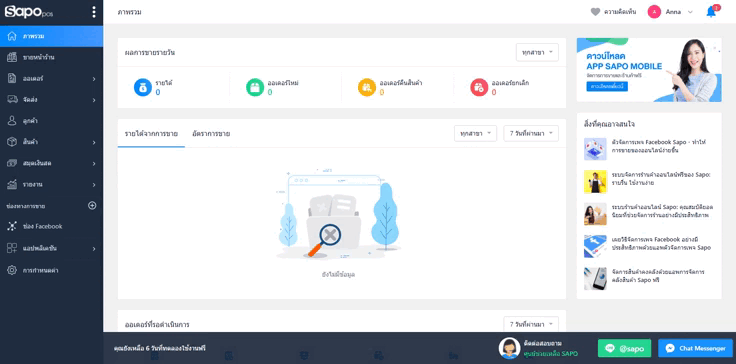Click the green @sapo LINE button
Image resolution: width=736 pixels, height=364 pixels.
[x=624, y=348]
